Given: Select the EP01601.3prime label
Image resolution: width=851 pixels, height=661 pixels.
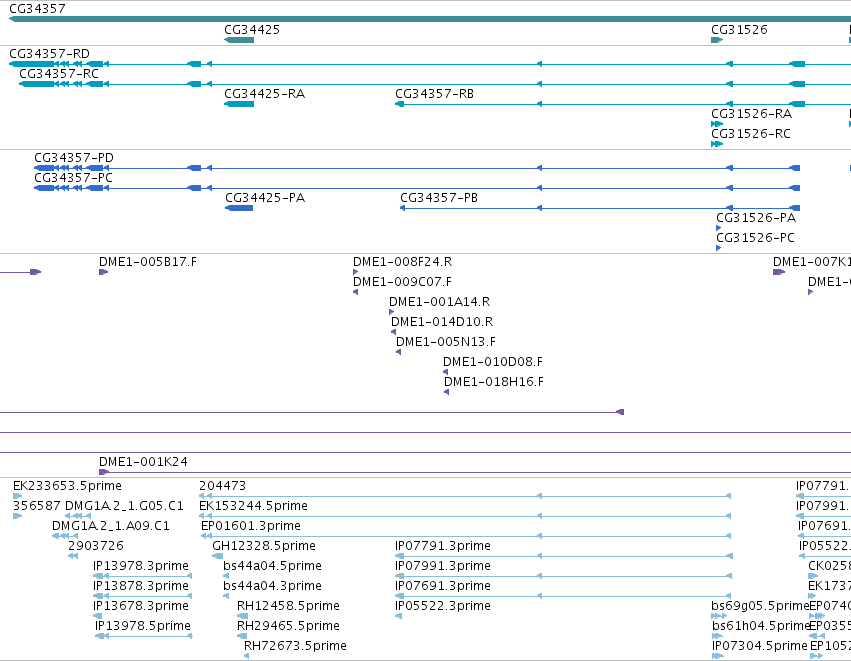Looking at the screenshot, I should pyautogui.click(x=251, y=526).
